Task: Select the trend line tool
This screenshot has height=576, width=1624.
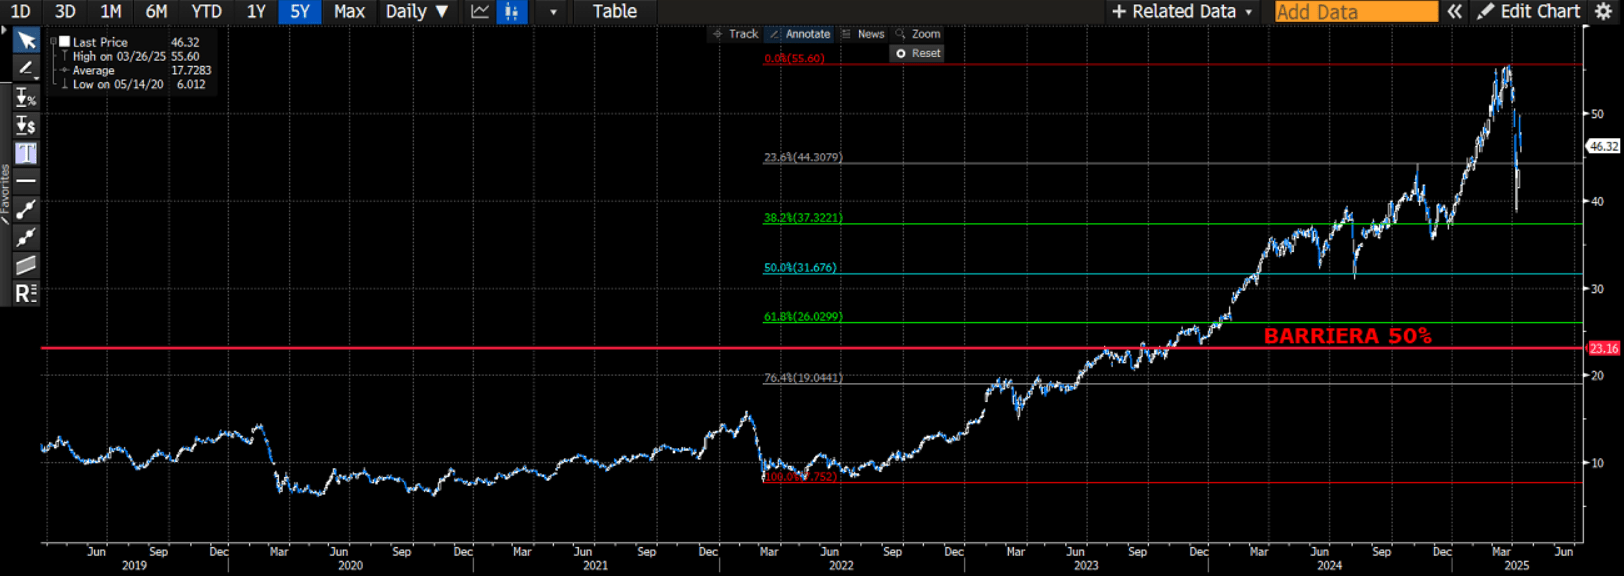Action: pyautogui.click(x=26, y=209)
